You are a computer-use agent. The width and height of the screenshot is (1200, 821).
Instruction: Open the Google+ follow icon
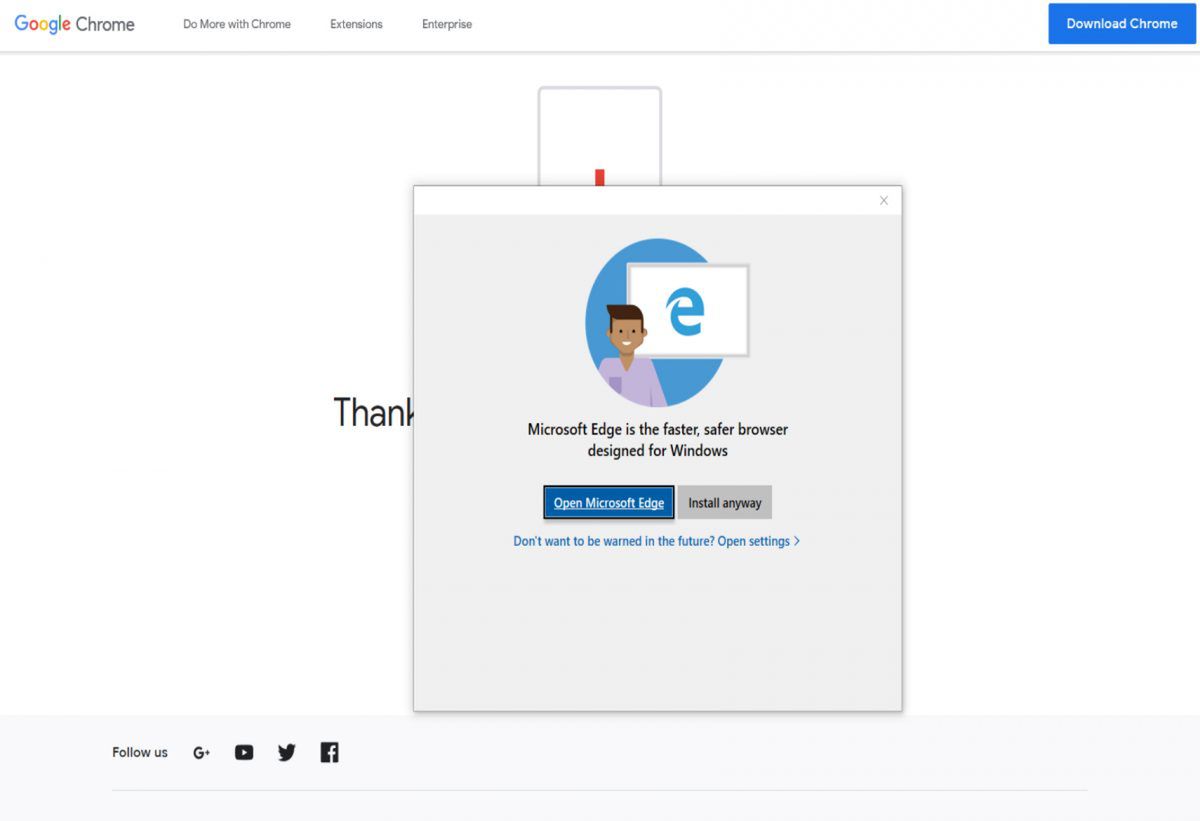pos(201,752)
